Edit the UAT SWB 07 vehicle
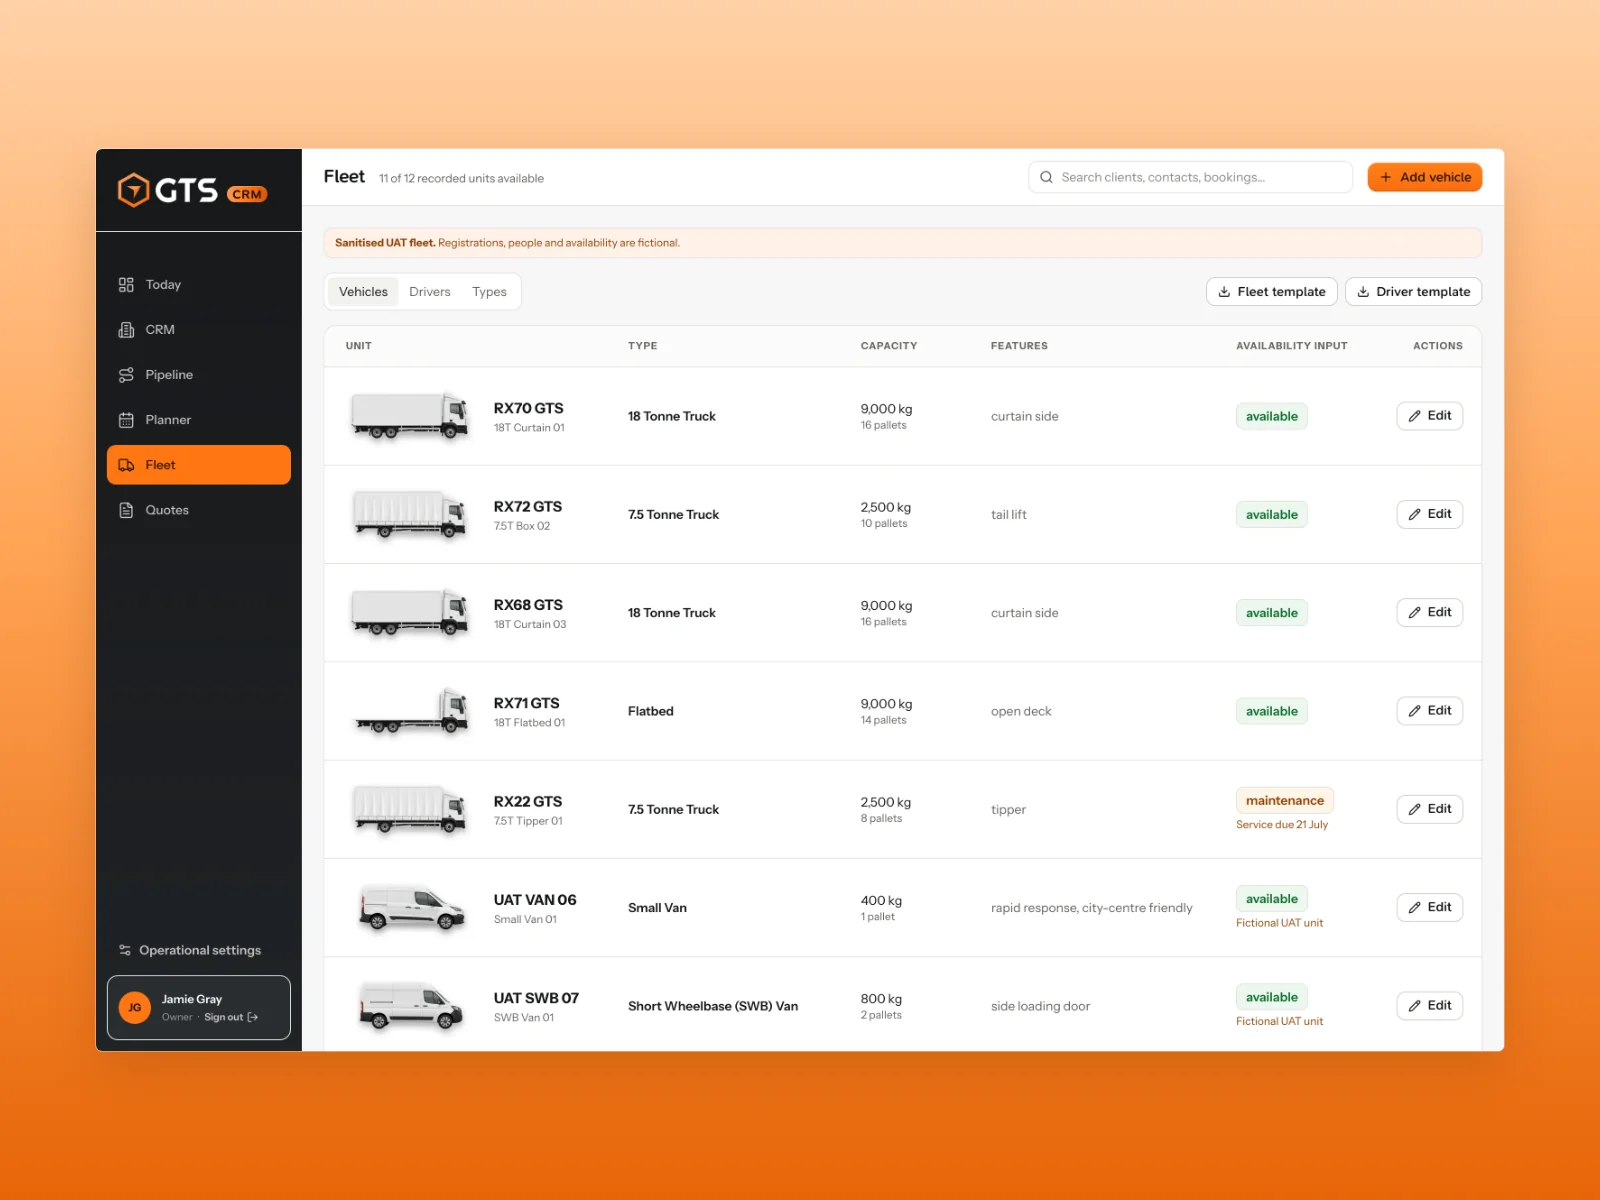The image size is (1600, 1200). tap(1430, 1005)
